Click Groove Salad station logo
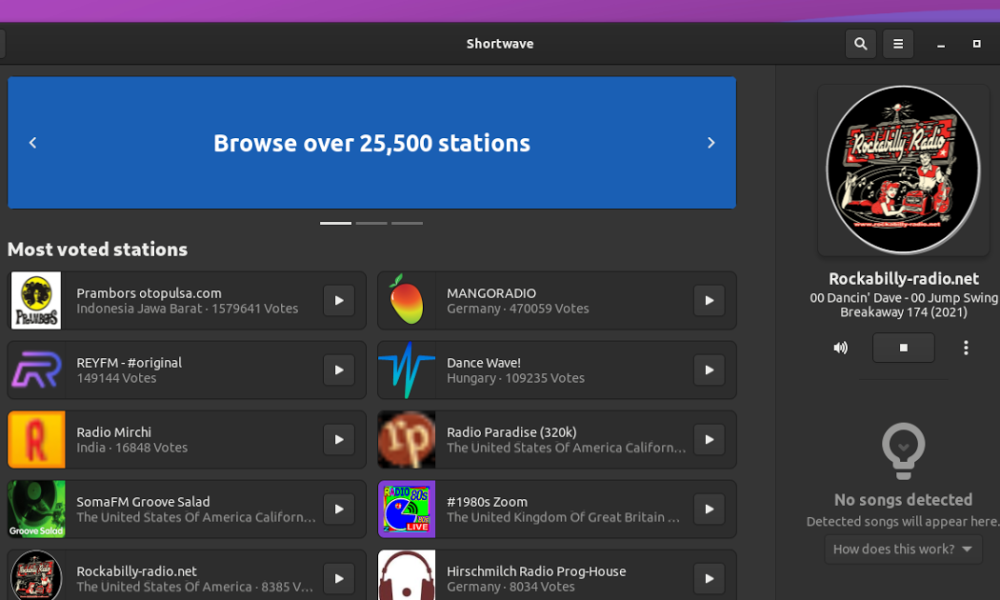This screenshot has width=1000, height=600. (36, 509)
